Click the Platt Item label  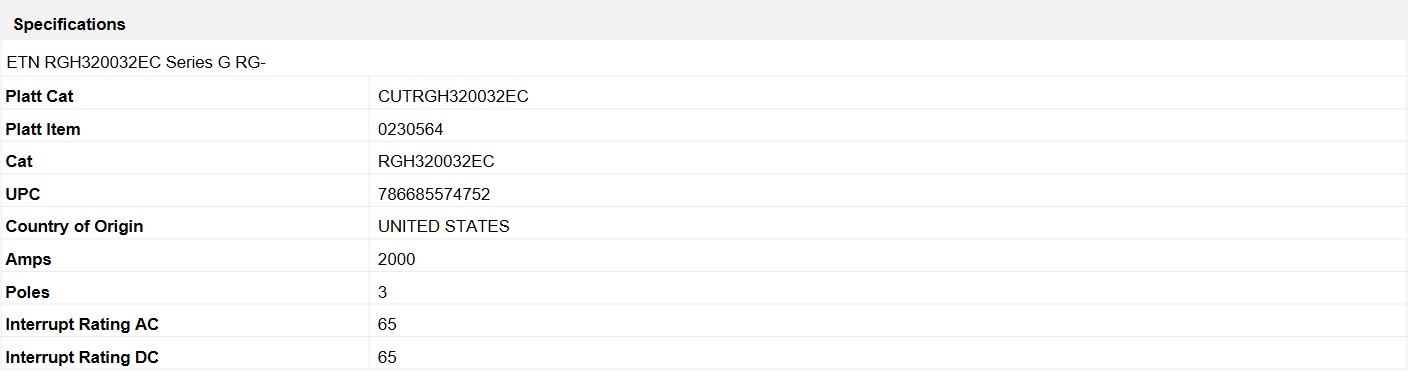(x=43, y=129)
